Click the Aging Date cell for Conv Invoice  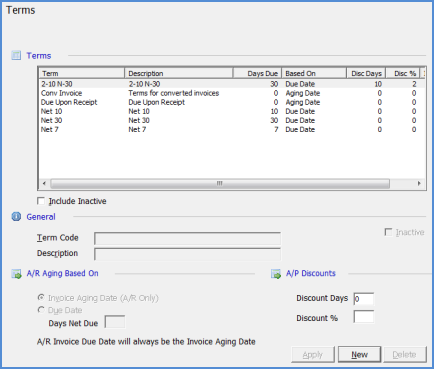(x=303, y=93)
